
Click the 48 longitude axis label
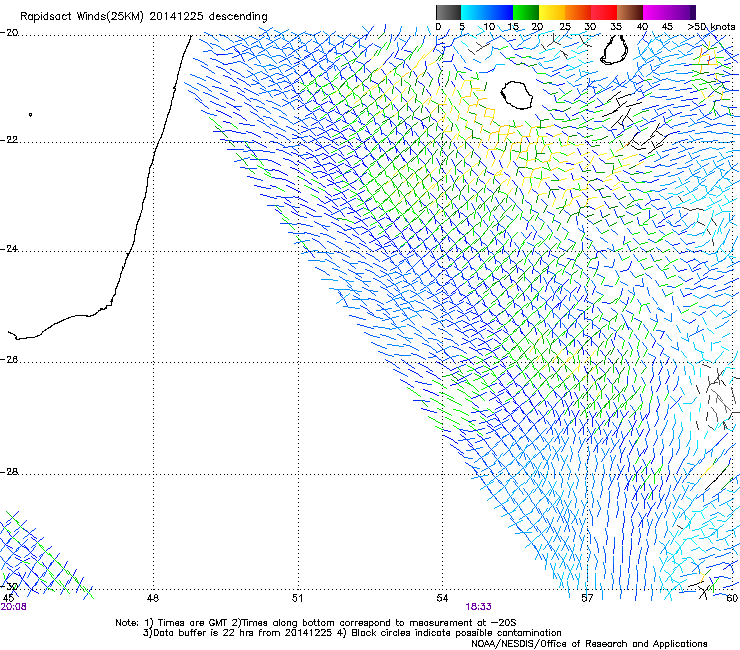click(x=152, y=599)
